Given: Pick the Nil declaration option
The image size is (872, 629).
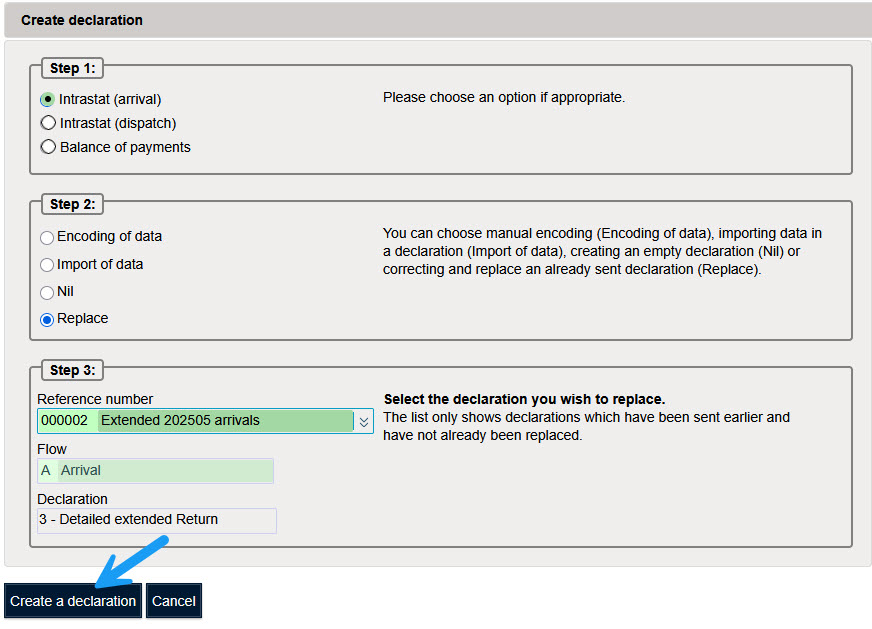Looking at the screenshot, I should [47, 293].
